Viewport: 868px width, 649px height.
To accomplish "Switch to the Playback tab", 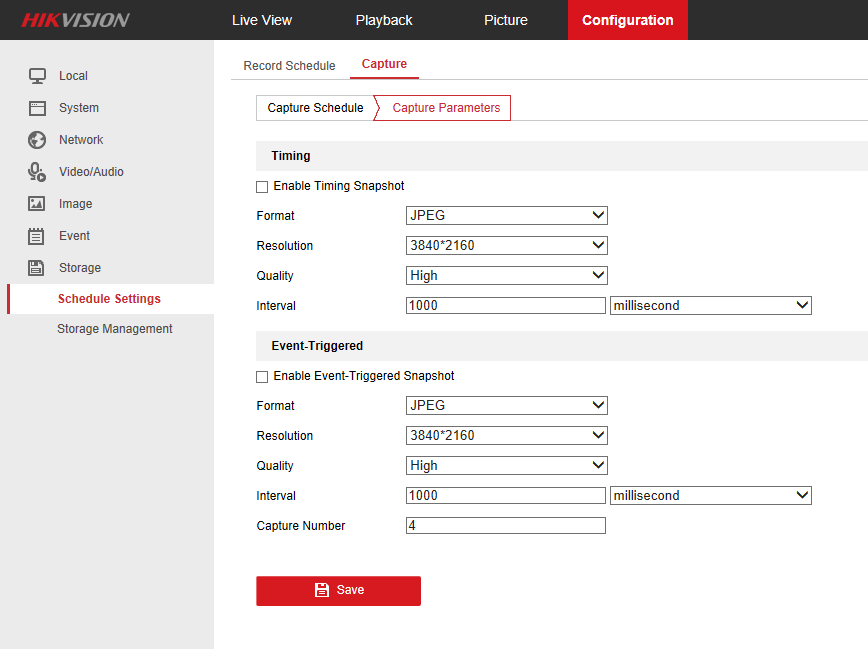I will tap(384, 20).
